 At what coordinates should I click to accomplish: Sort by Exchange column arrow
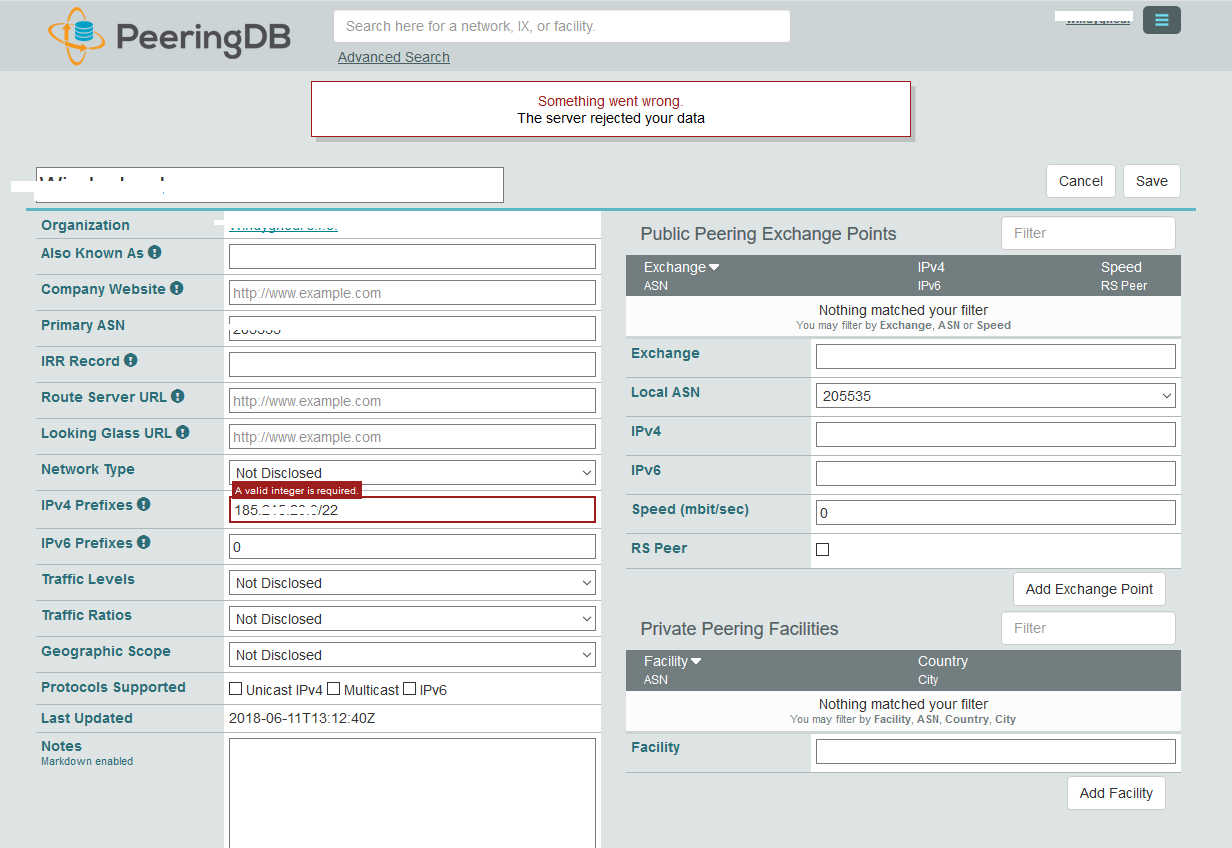coord(714,268)
